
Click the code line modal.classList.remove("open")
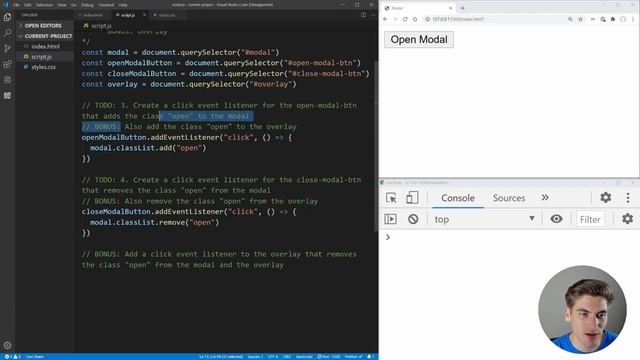tap(155, 222)
